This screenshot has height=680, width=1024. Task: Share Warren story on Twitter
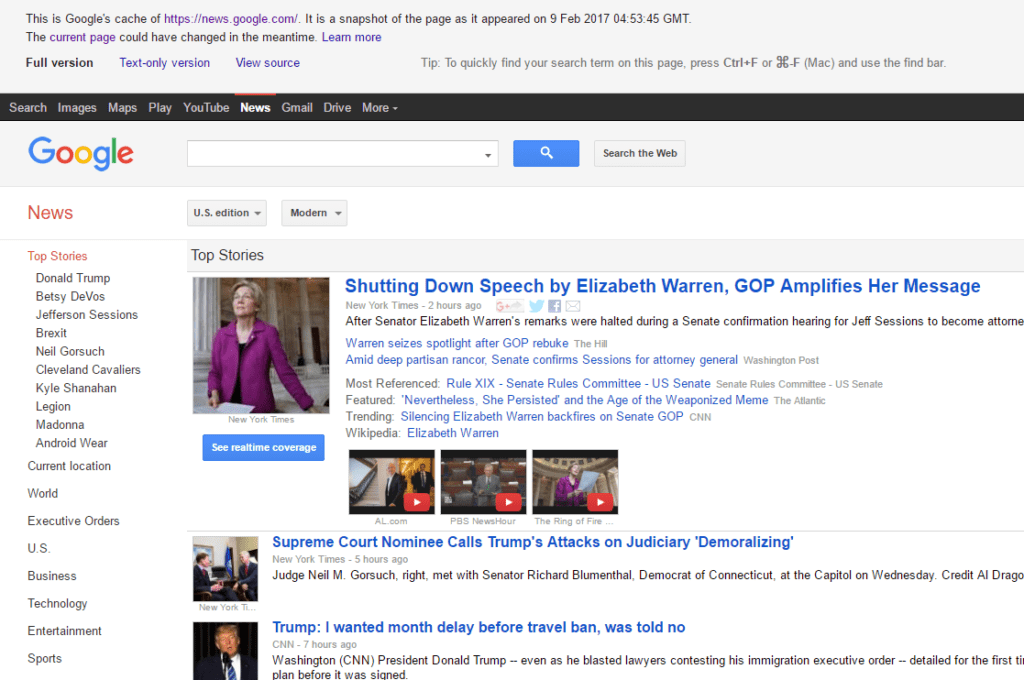click(536, 306)
